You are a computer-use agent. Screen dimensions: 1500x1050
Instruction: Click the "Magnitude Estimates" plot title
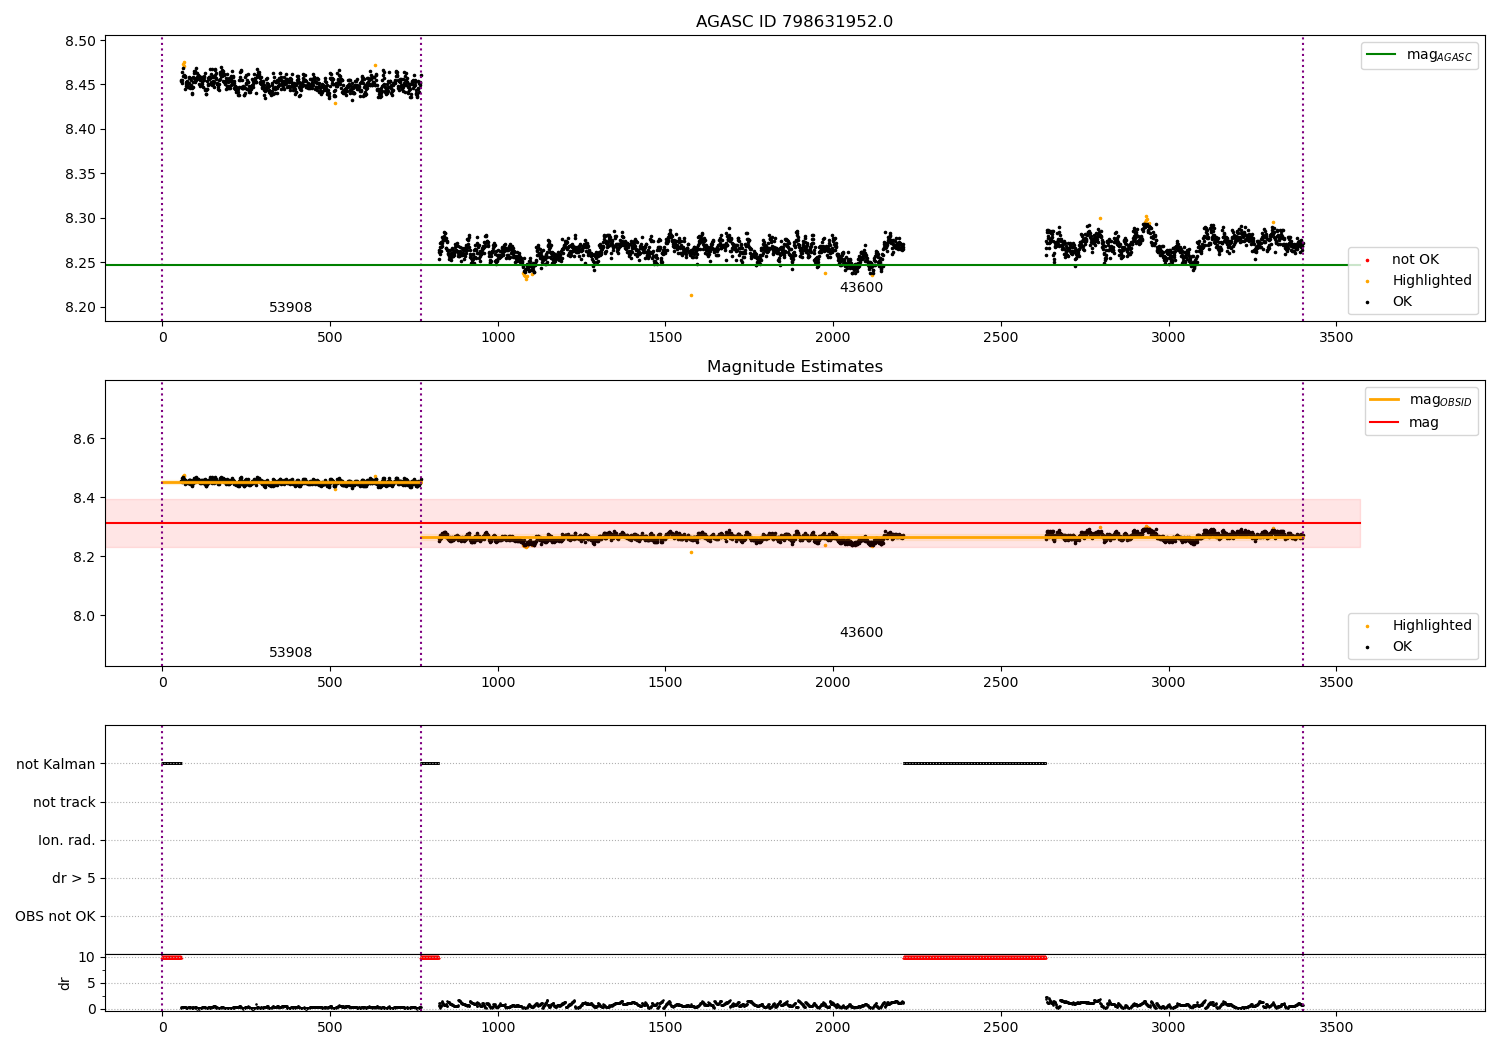tap(794, 367)
